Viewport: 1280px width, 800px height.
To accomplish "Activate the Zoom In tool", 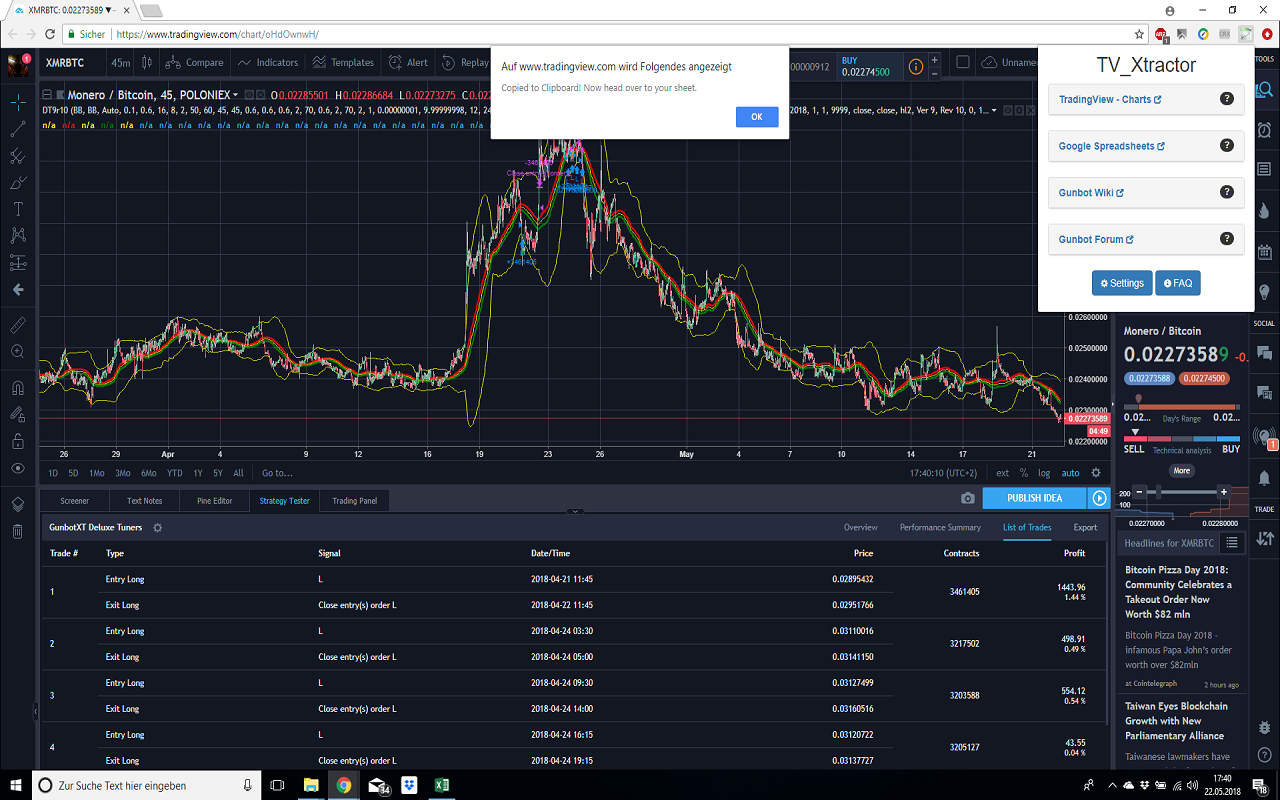I will 17,351.
